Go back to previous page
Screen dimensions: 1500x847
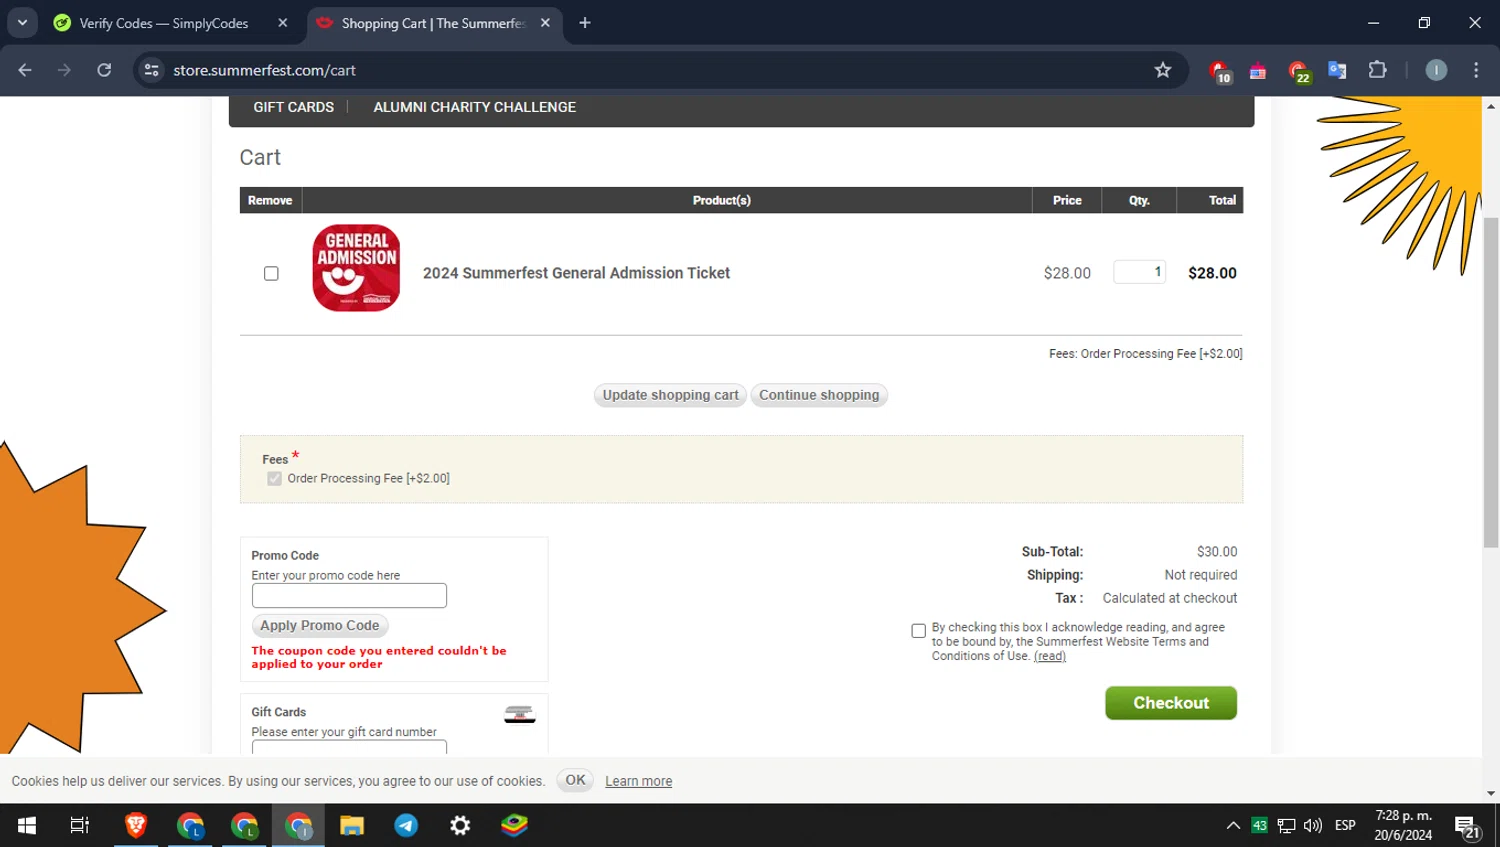point(25,70)
